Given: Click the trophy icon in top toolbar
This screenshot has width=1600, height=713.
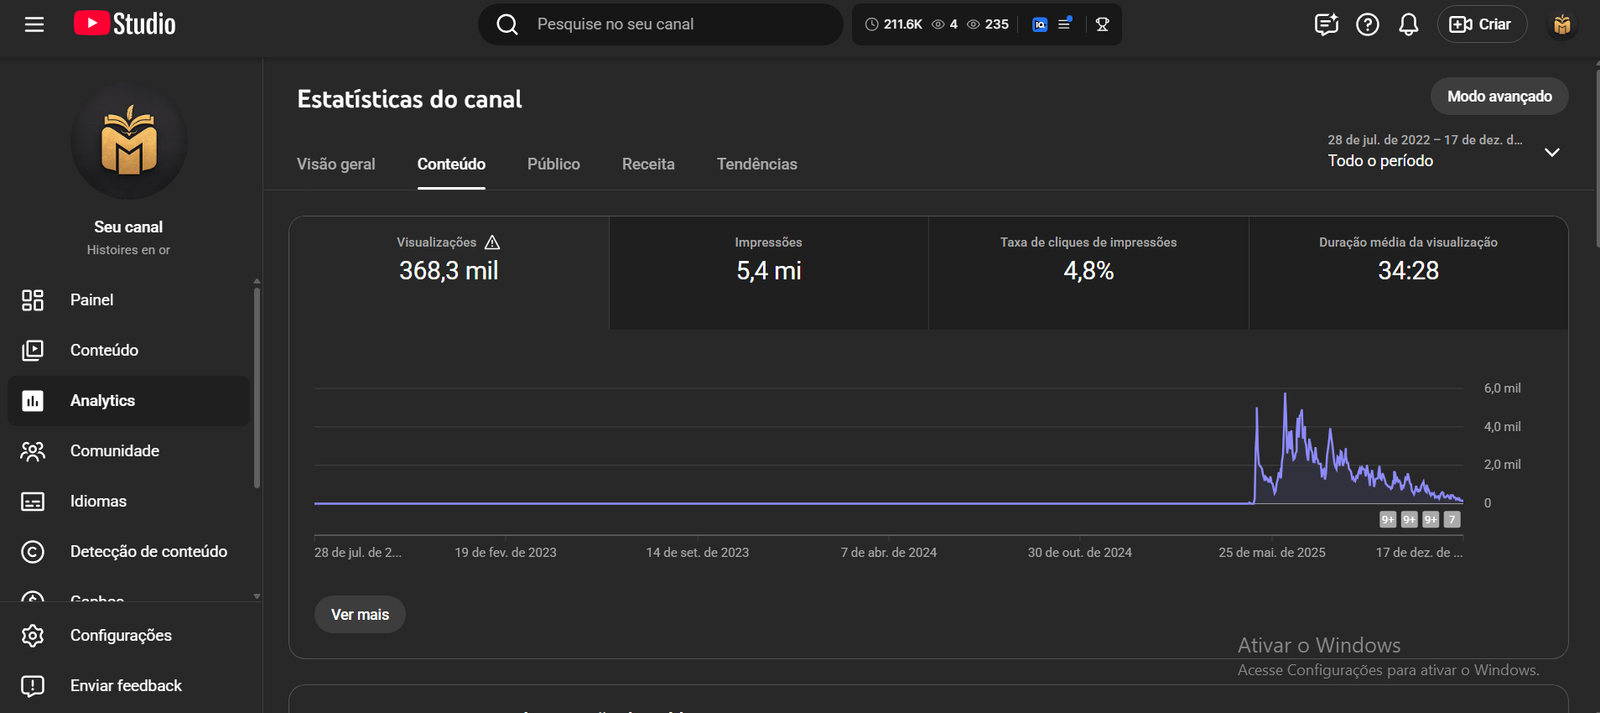Looking at the screenshot, I should coord(1102,24).
